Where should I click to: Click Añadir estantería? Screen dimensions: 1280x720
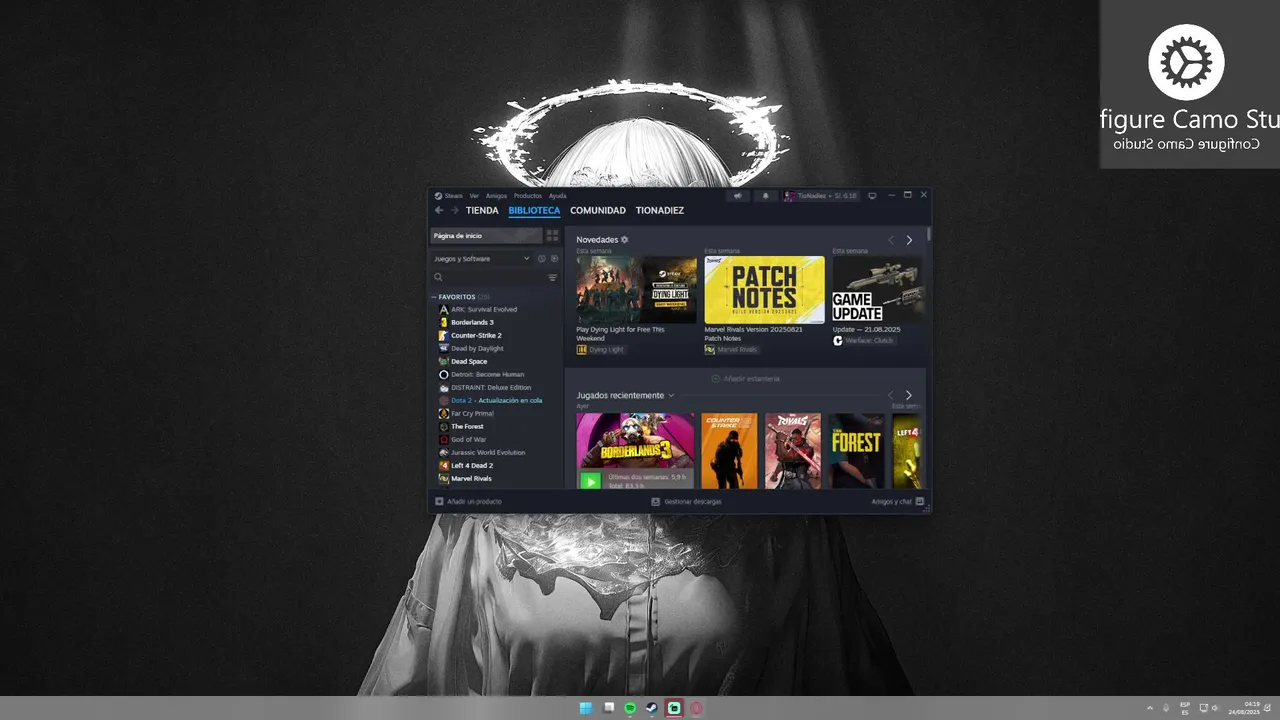(745, 379)
